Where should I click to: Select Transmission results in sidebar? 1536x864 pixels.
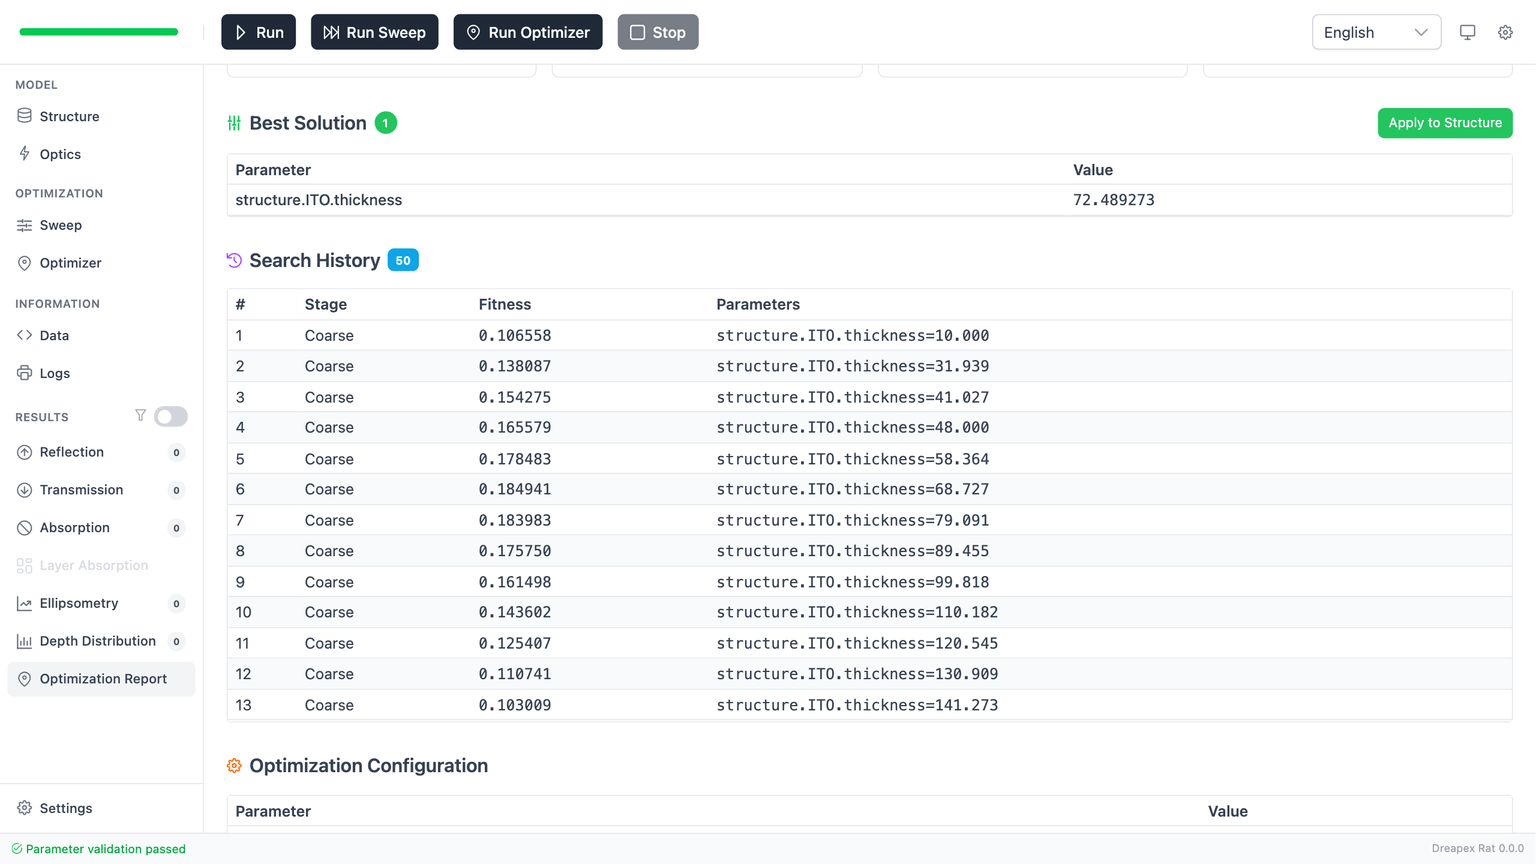click(x=81, y=490)
